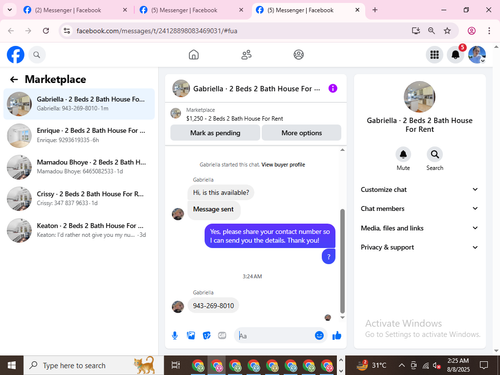Mute this conversation with the bell
Screen dimensions: 500x375
[403, 154]
